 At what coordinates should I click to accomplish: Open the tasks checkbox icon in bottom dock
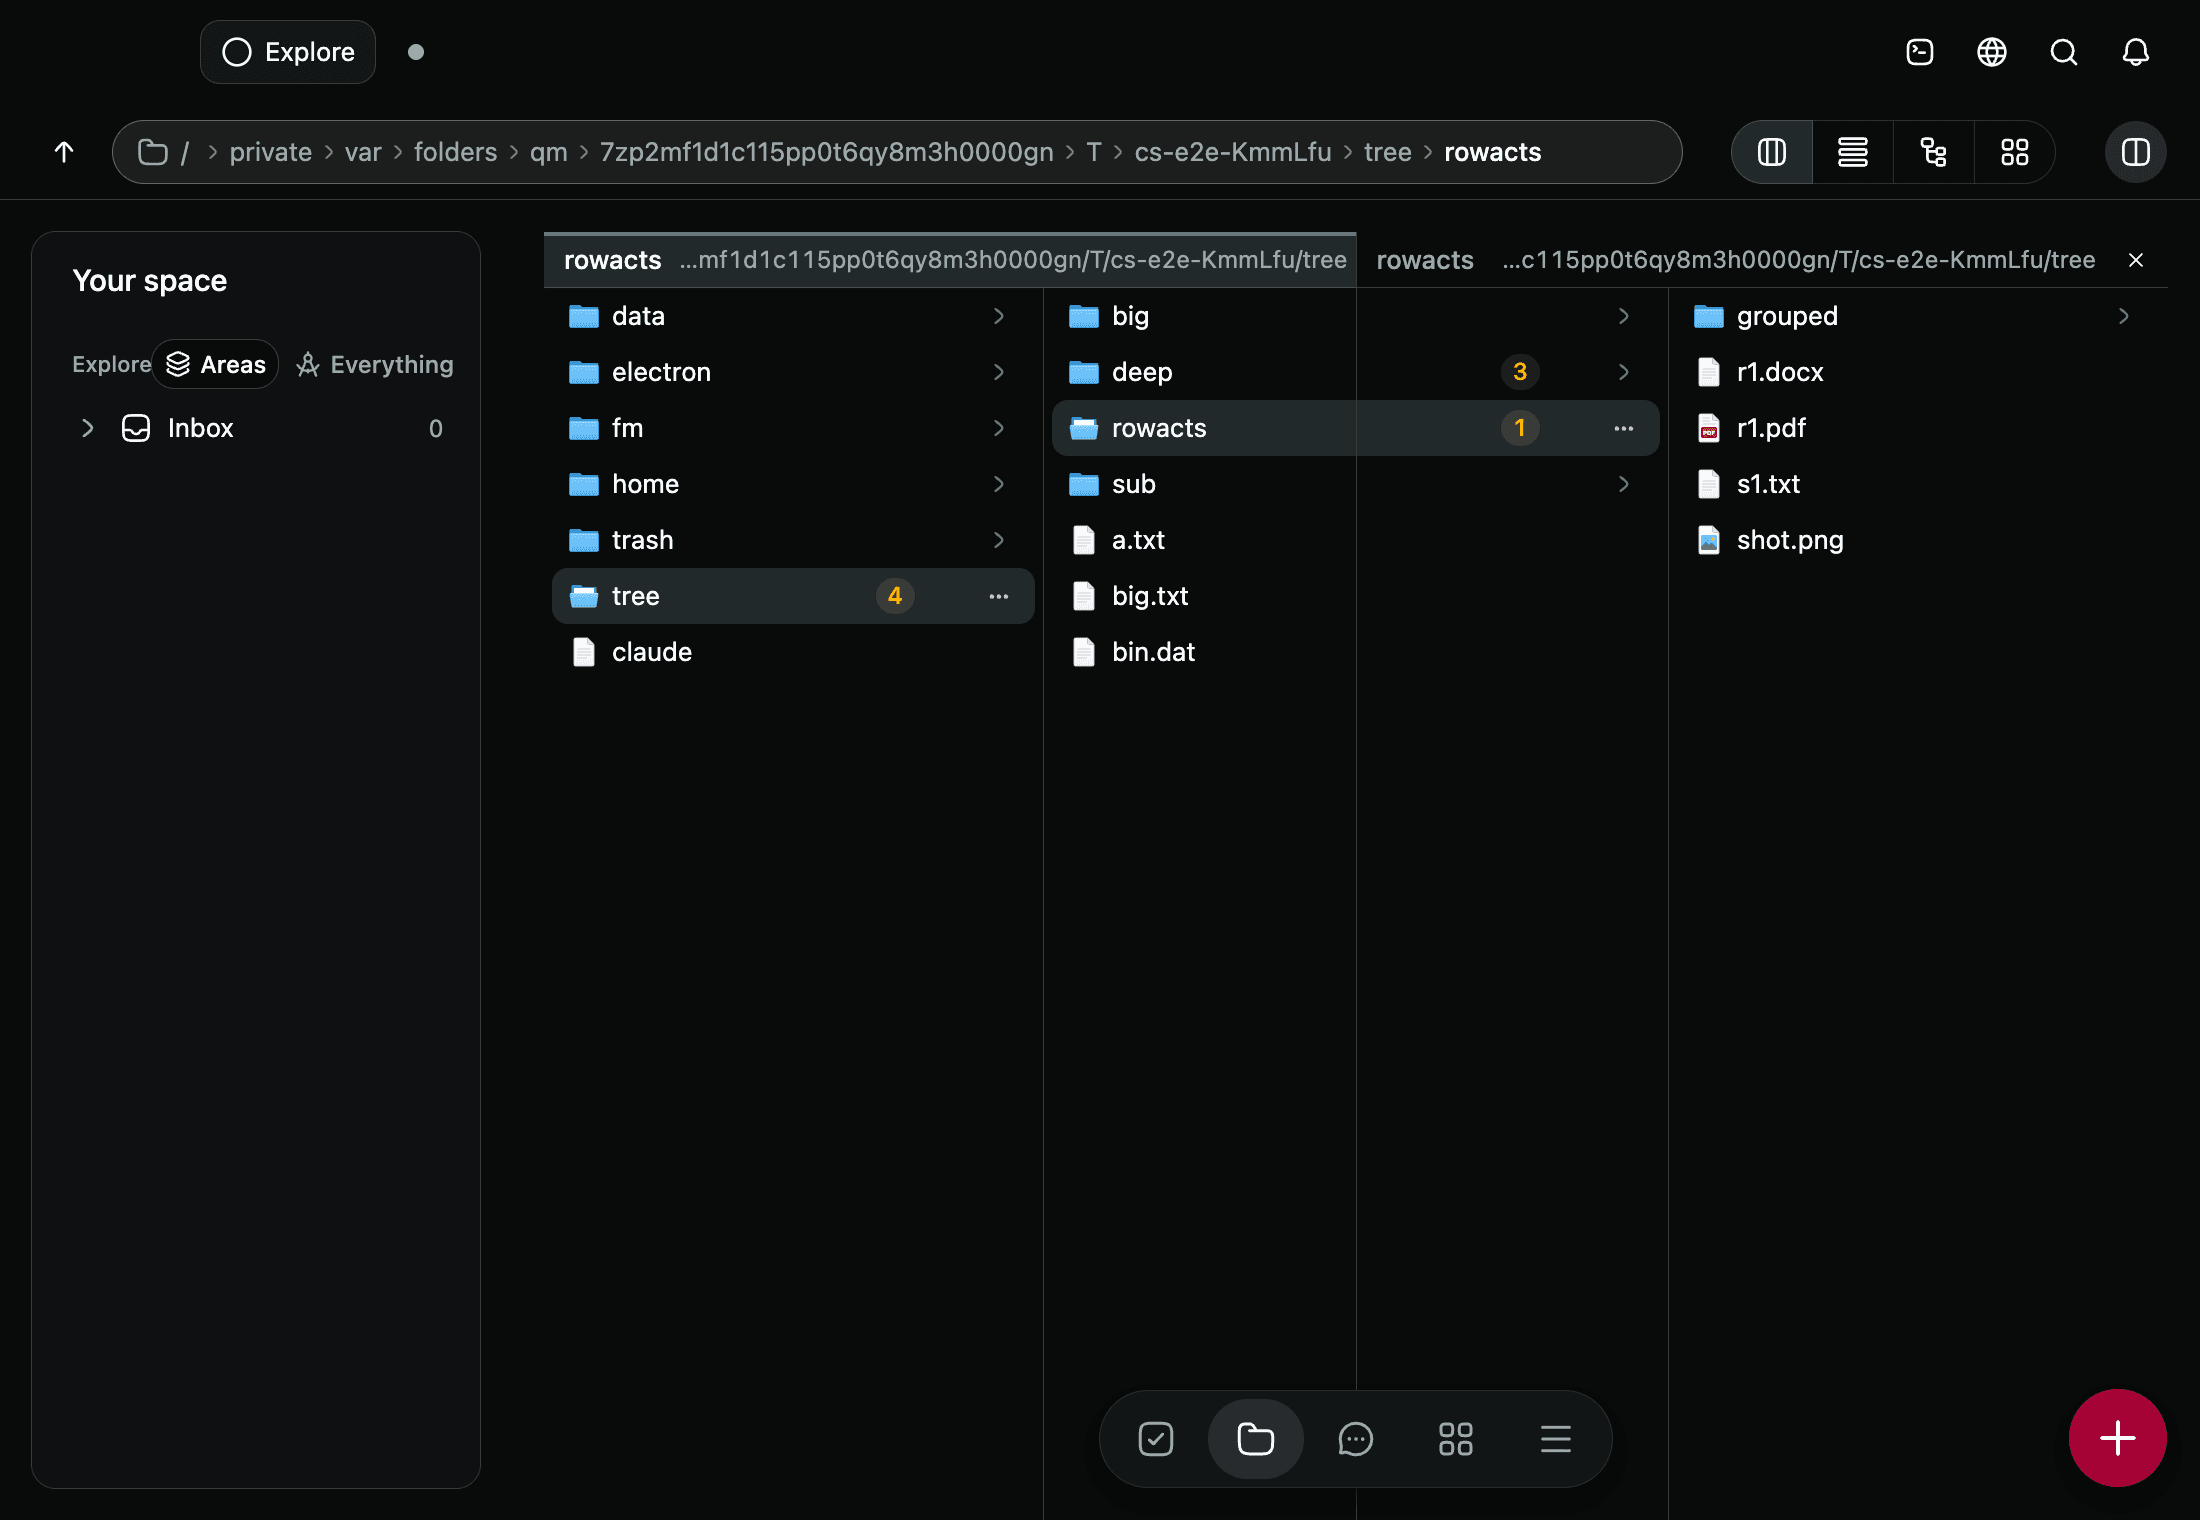click(x=1156, y=1439)
